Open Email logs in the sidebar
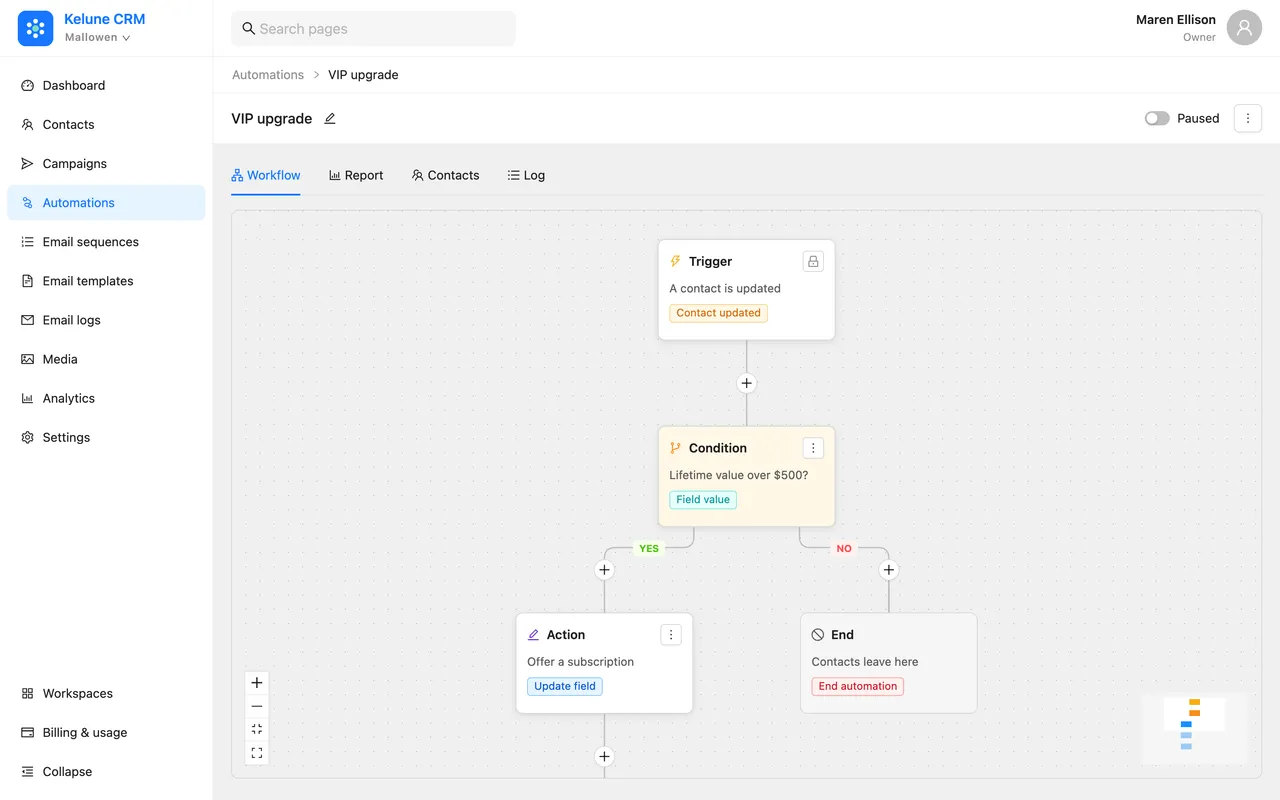Viewport: 1280px width, 800px height. point(106,320)
